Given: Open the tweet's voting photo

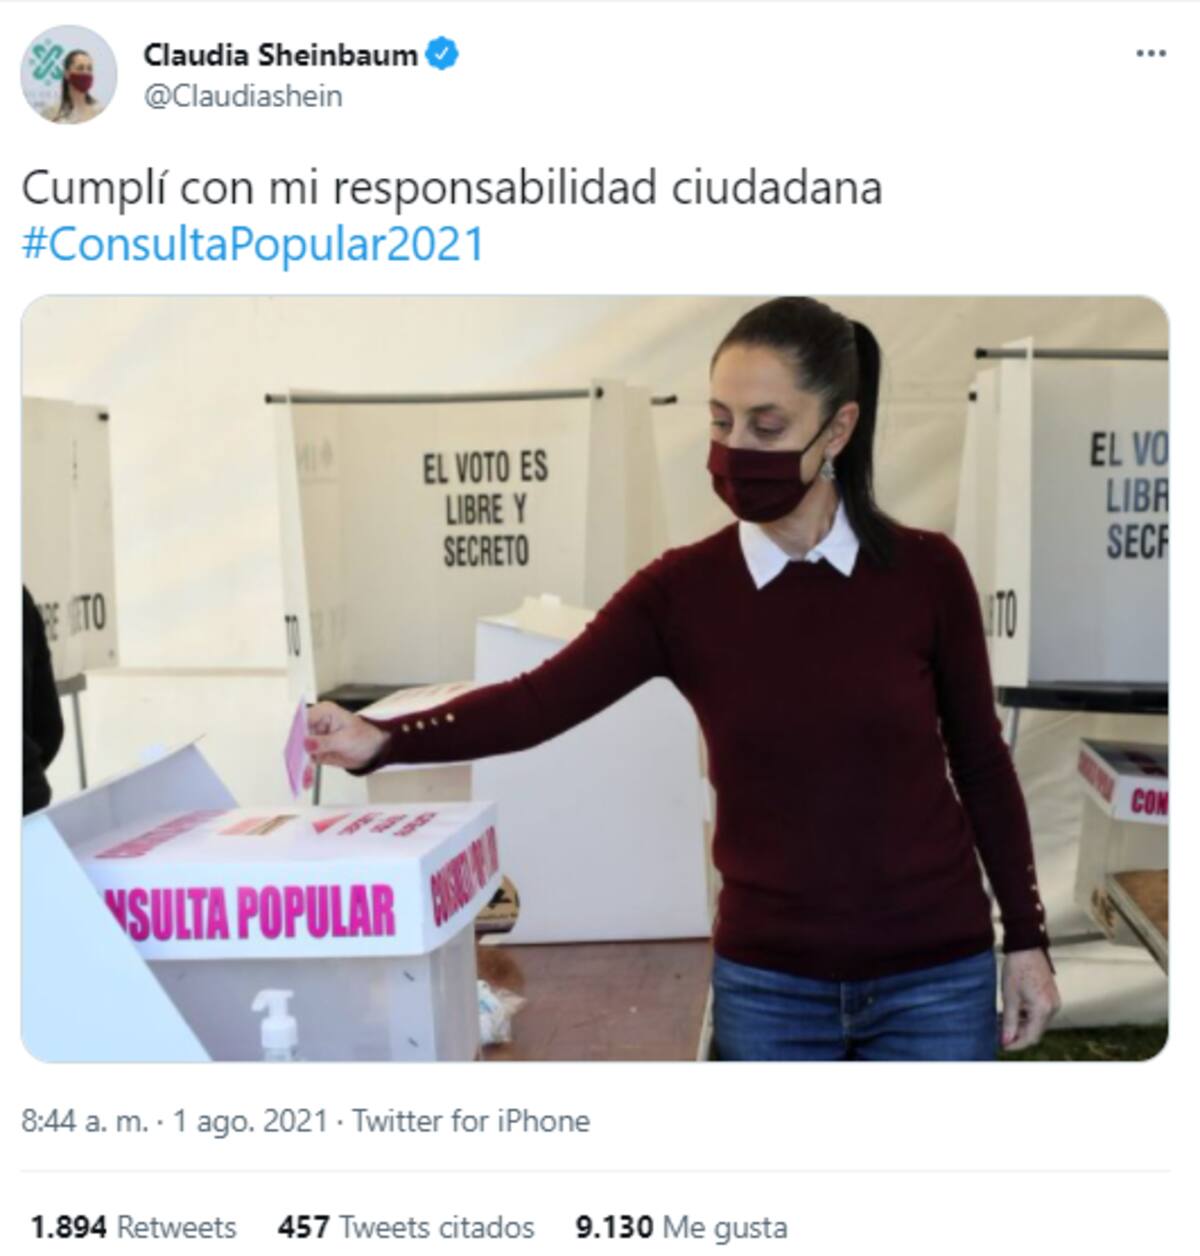Looking at the screenshot, I should (x=595, y=678).
